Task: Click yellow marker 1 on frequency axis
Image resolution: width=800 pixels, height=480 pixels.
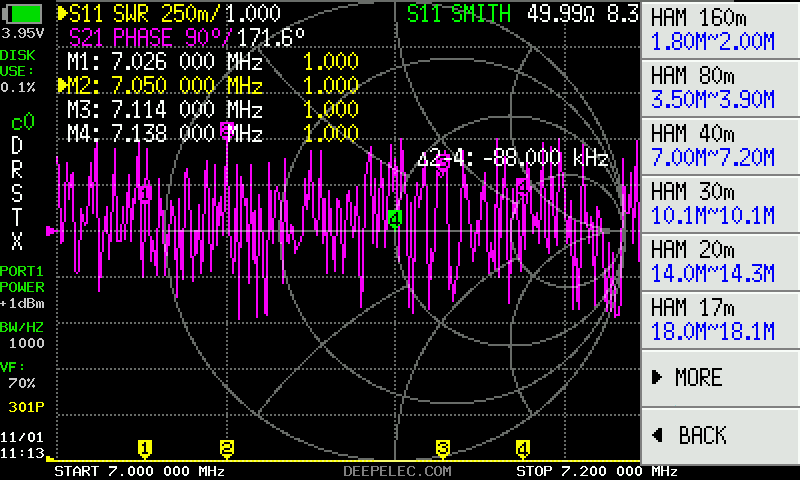Action: [x=145, y=449]
